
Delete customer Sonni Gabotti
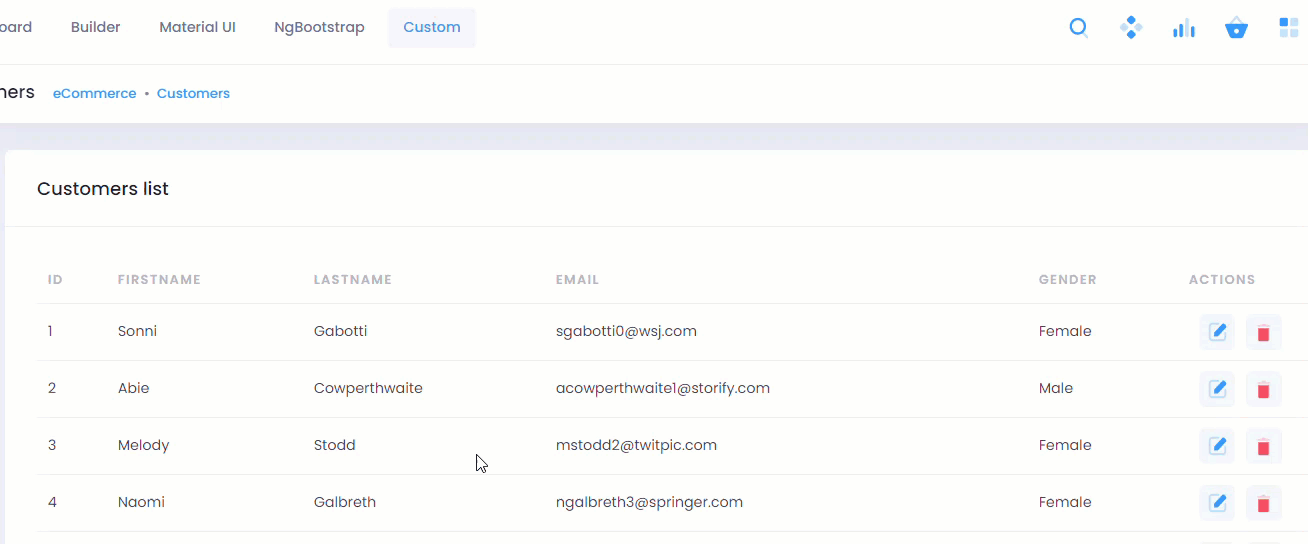coord(1263,332)
